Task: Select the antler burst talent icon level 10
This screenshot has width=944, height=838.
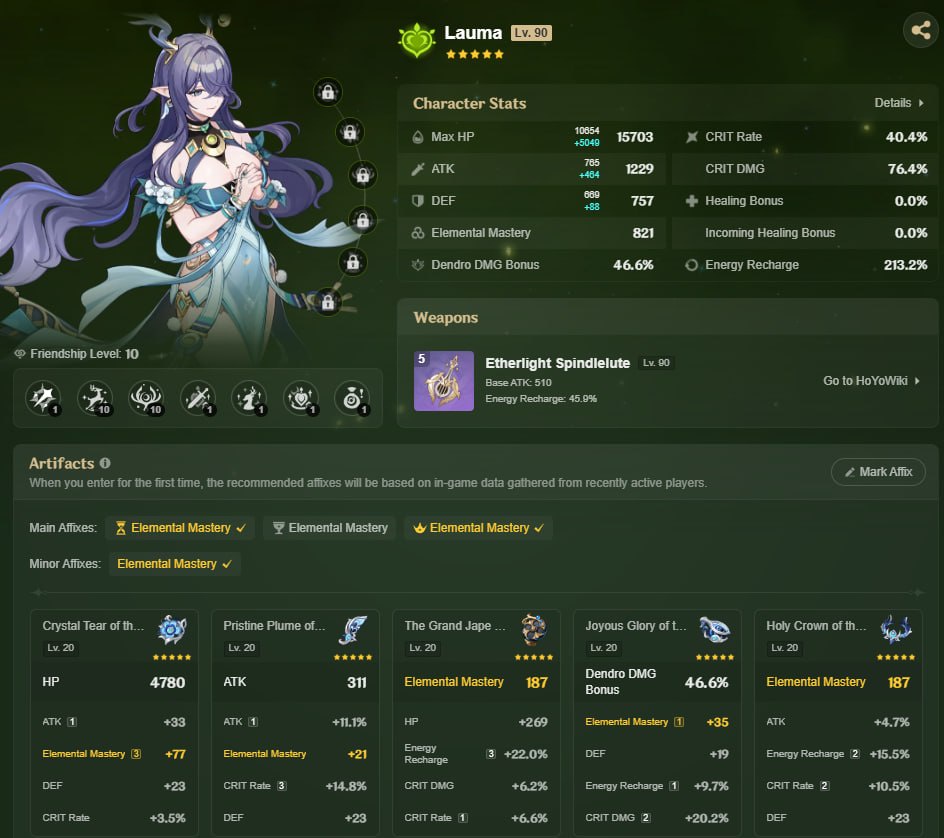Action: pos(146,398)
